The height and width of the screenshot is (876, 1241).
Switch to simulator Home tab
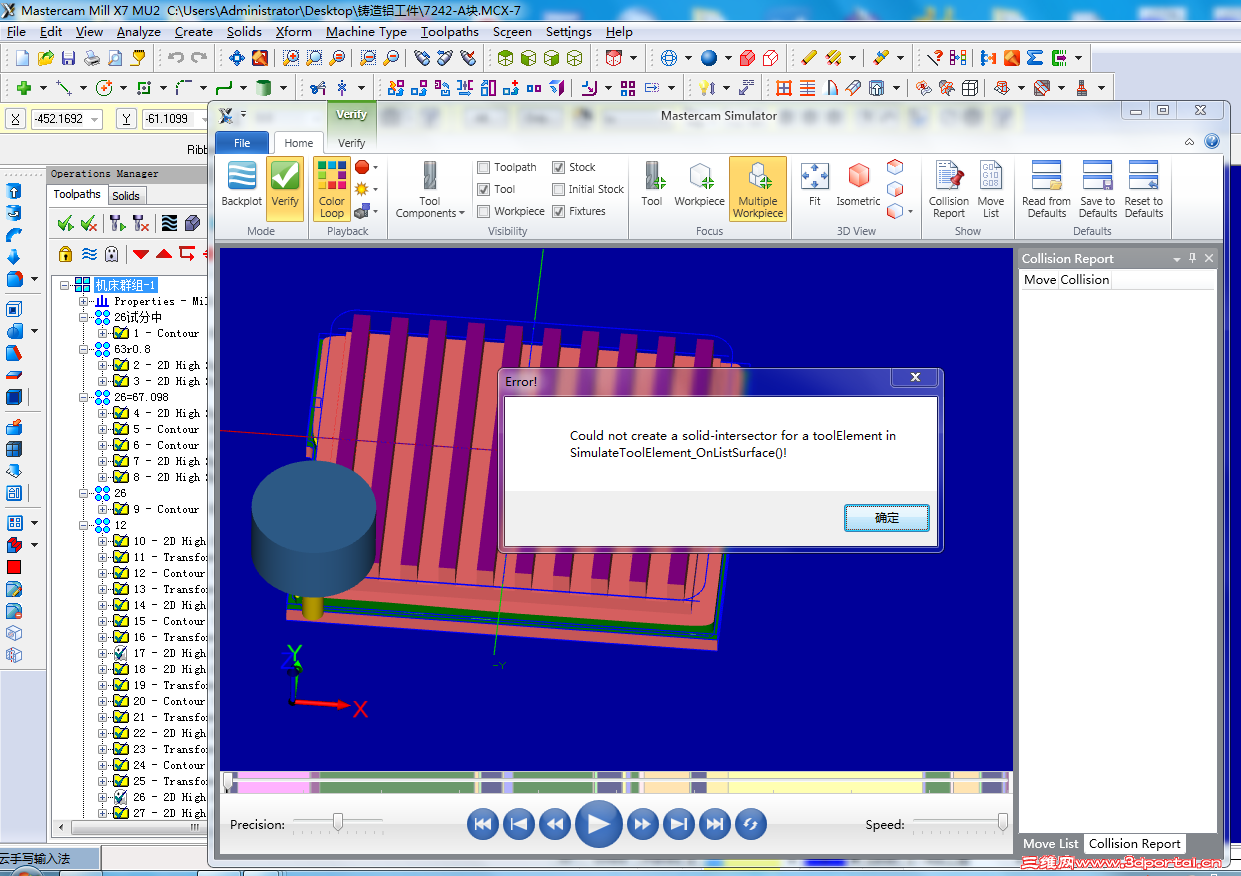(299, 143)
